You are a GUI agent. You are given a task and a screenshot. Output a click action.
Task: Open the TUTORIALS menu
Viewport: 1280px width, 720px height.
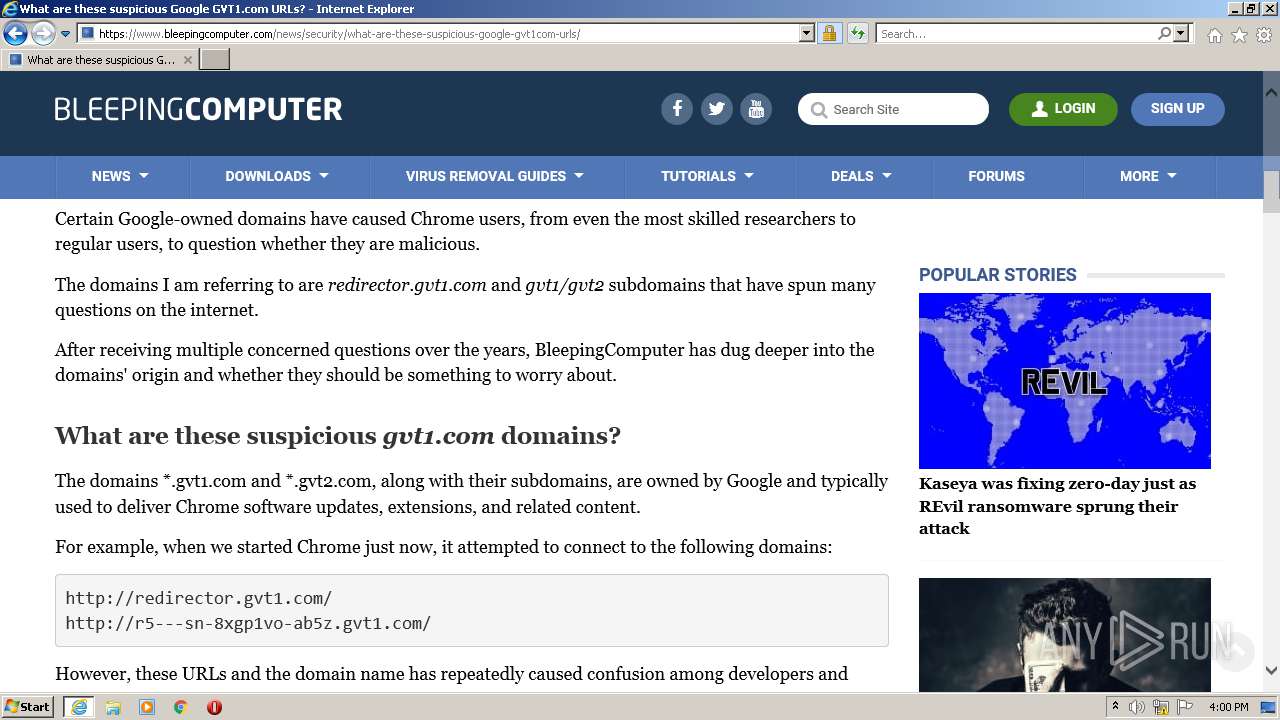pos(707,176)
